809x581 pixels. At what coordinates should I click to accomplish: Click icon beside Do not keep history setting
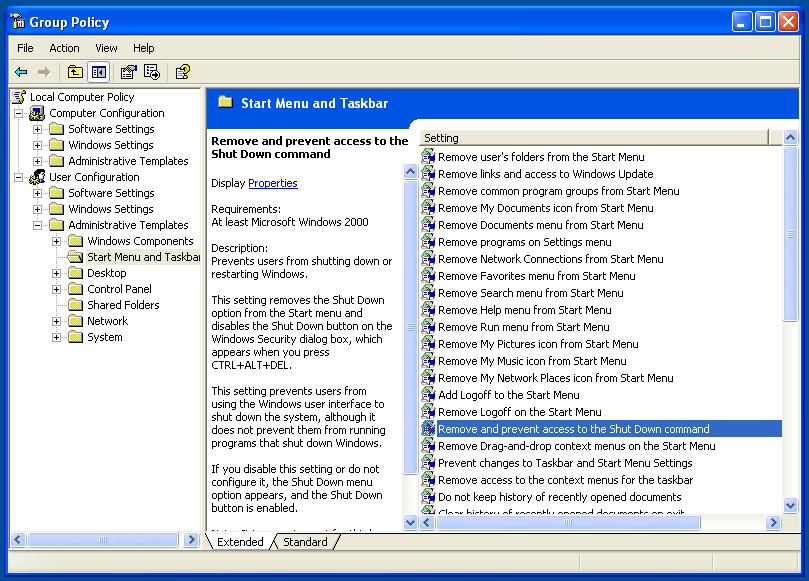[x=428, y=497]
